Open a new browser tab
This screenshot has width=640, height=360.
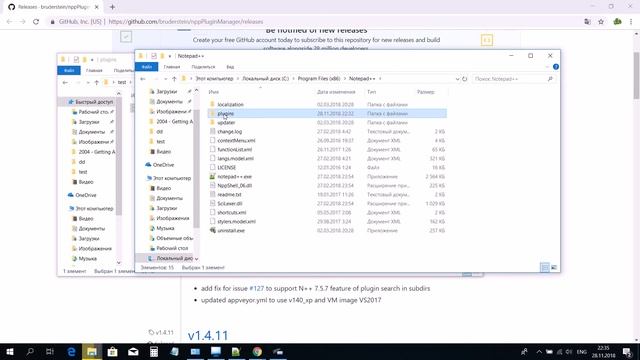pyautogui.click(x=112, y=7)
